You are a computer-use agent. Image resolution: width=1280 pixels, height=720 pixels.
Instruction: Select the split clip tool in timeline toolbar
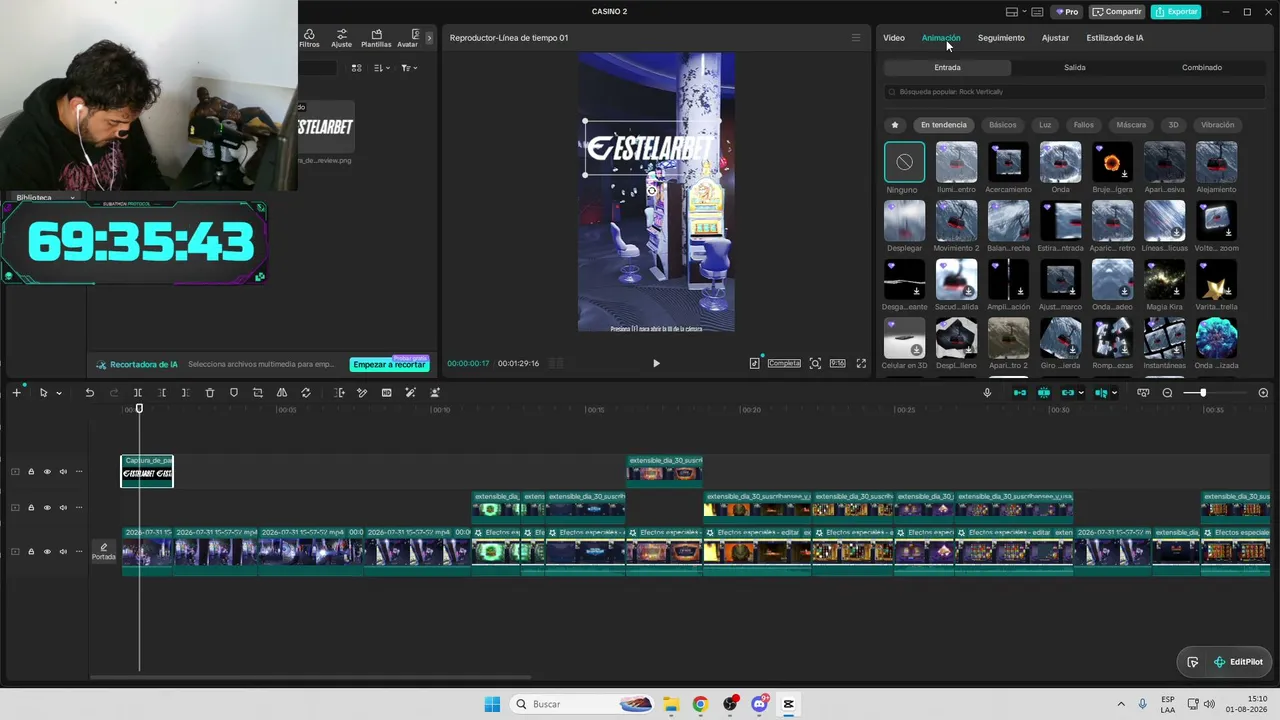(x=138, y=393)
